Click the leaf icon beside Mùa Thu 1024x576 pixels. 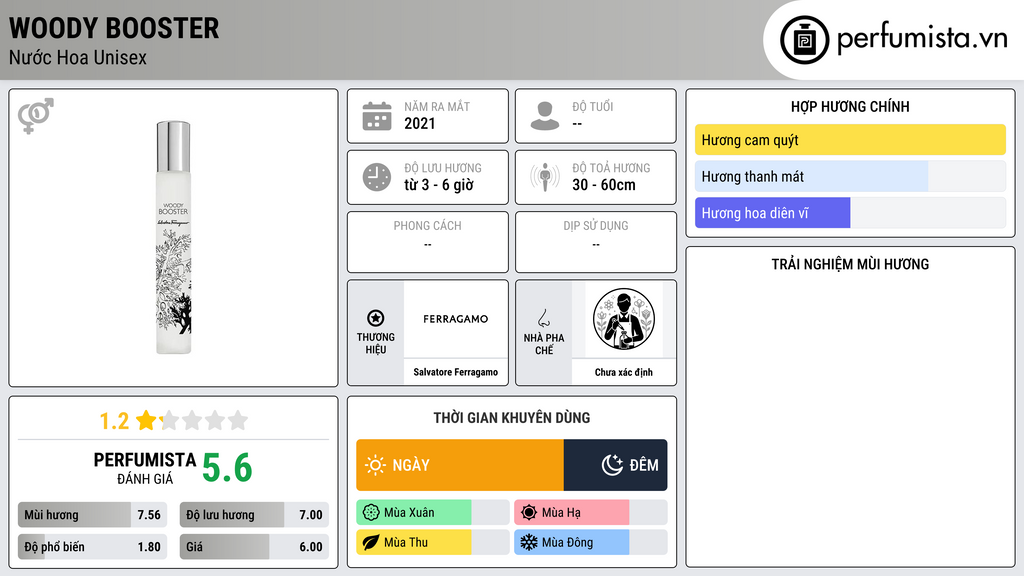[371, 542]
